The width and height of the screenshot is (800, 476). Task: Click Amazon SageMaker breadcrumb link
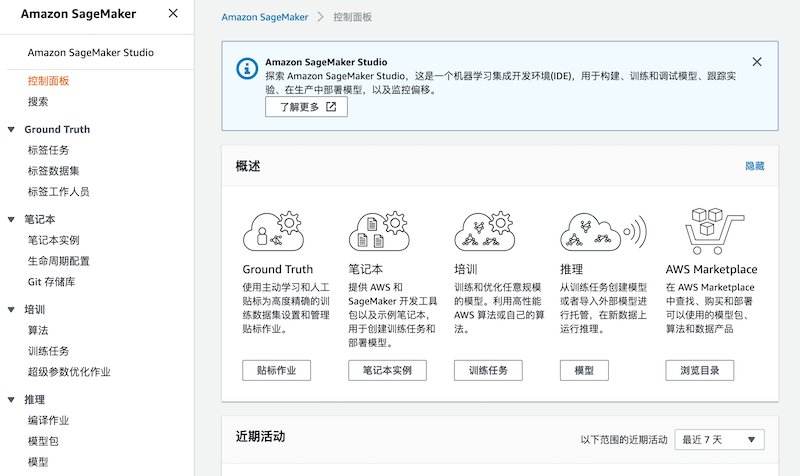point(265,17)
